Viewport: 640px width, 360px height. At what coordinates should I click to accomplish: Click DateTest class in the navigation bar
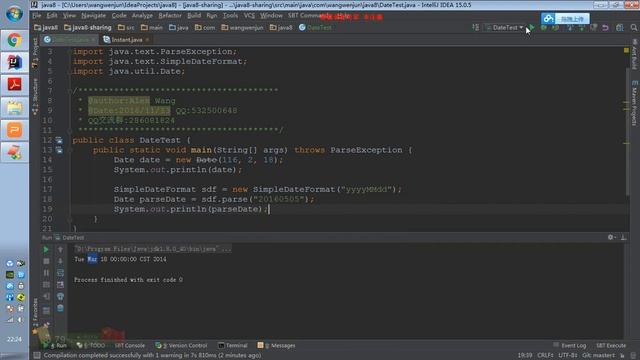coord(315,28)
